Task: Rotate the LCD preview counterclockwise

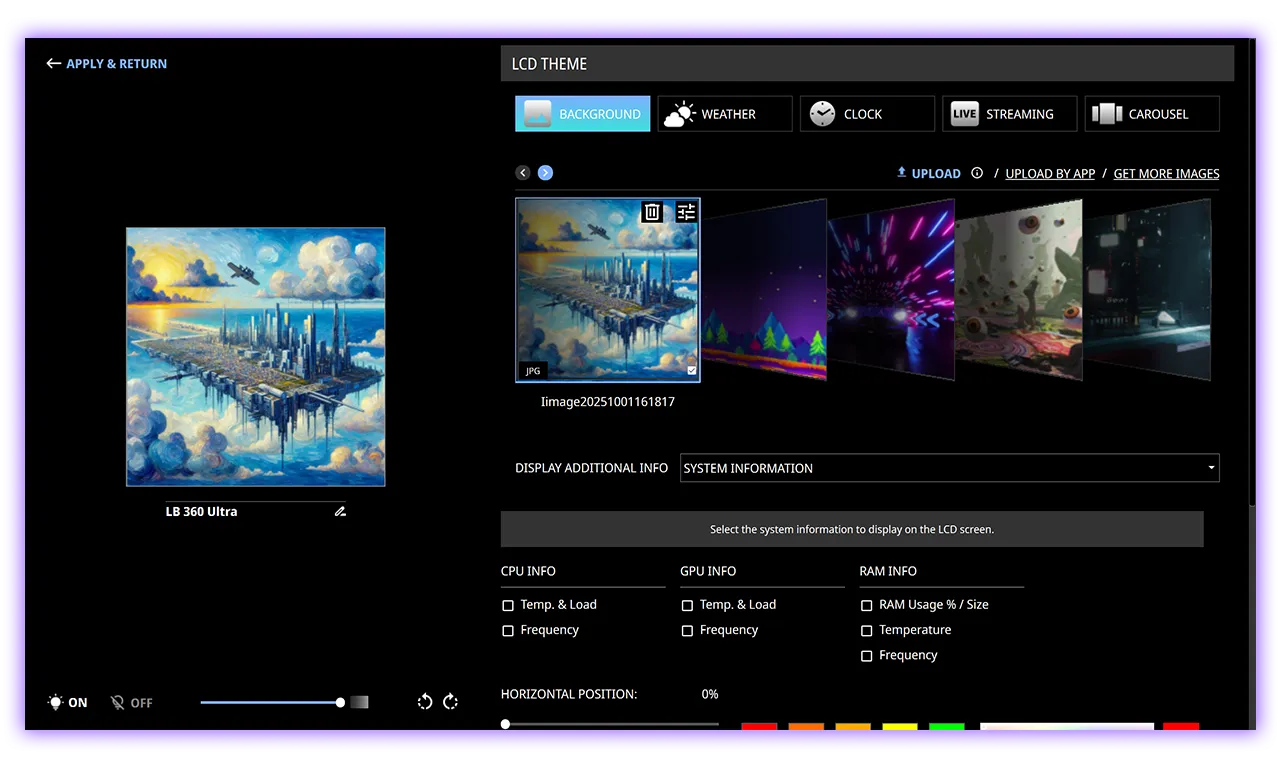Action: (425, 702)
